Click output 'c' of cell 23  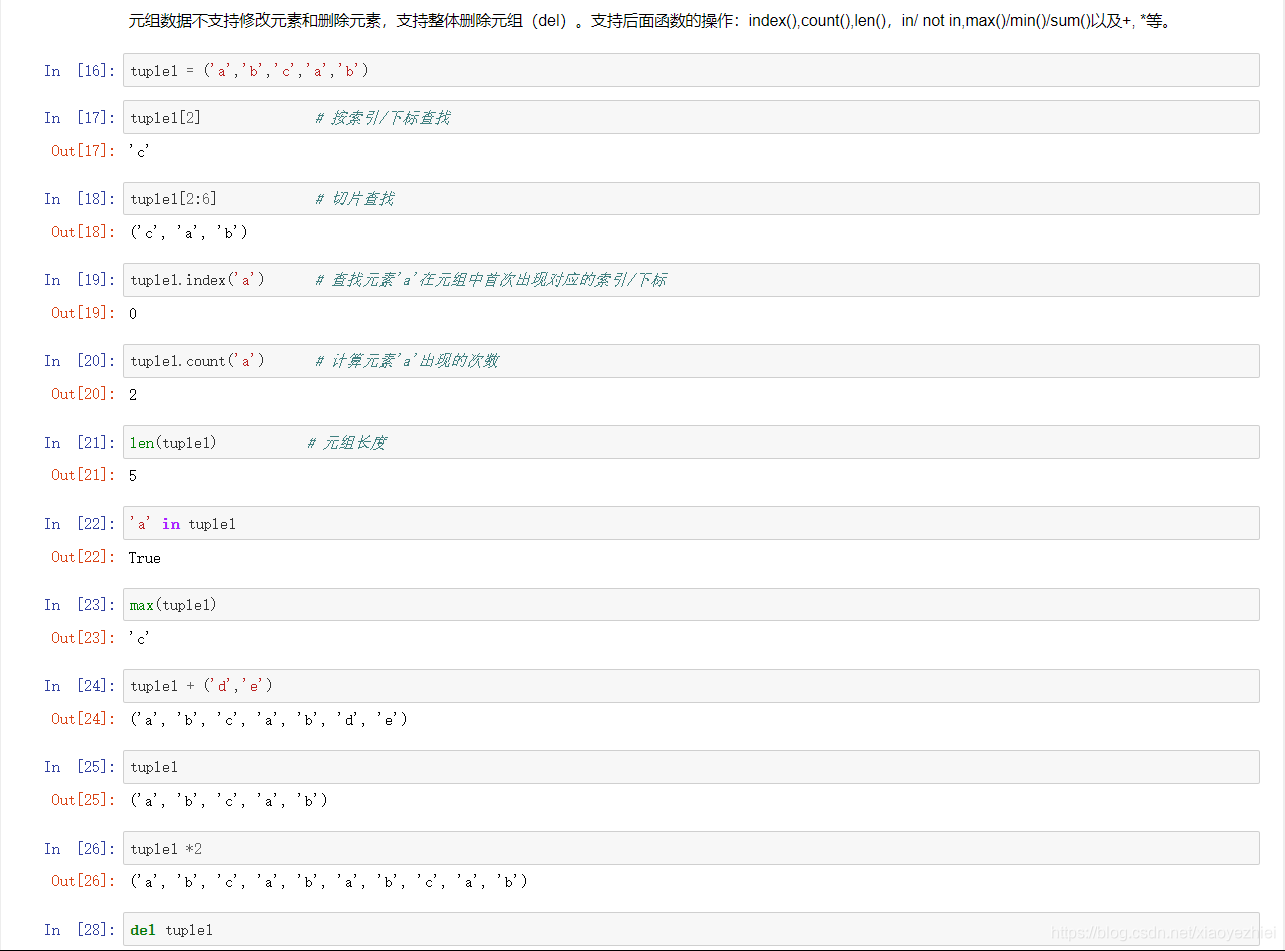click(x=140, y=638)
